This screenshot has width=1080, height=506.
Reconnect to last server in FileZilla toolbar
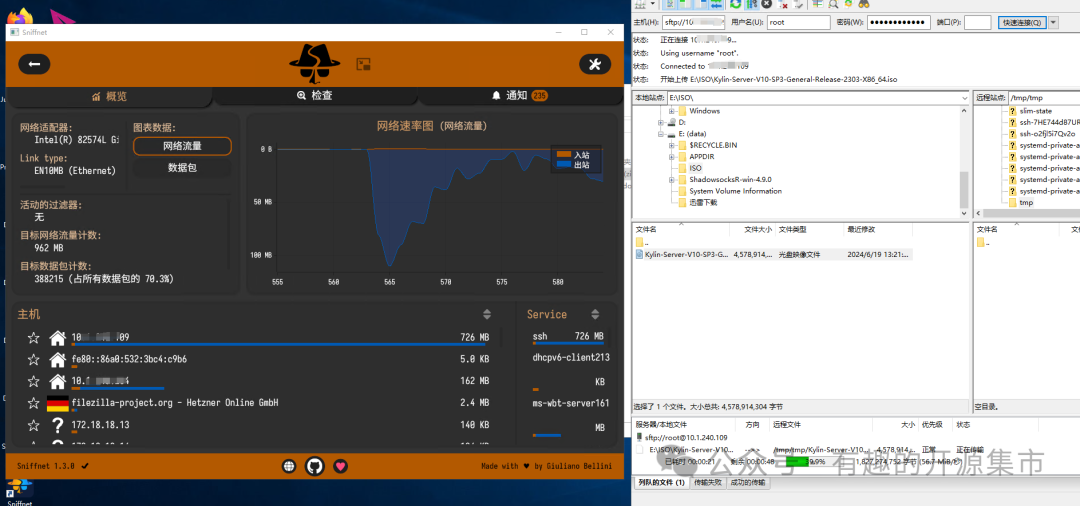point(798,4)
